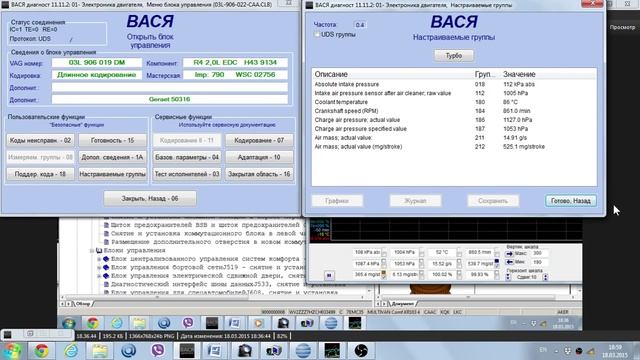Open Internet Explorer on the outer bottom taskbar

tap(71, 351)
